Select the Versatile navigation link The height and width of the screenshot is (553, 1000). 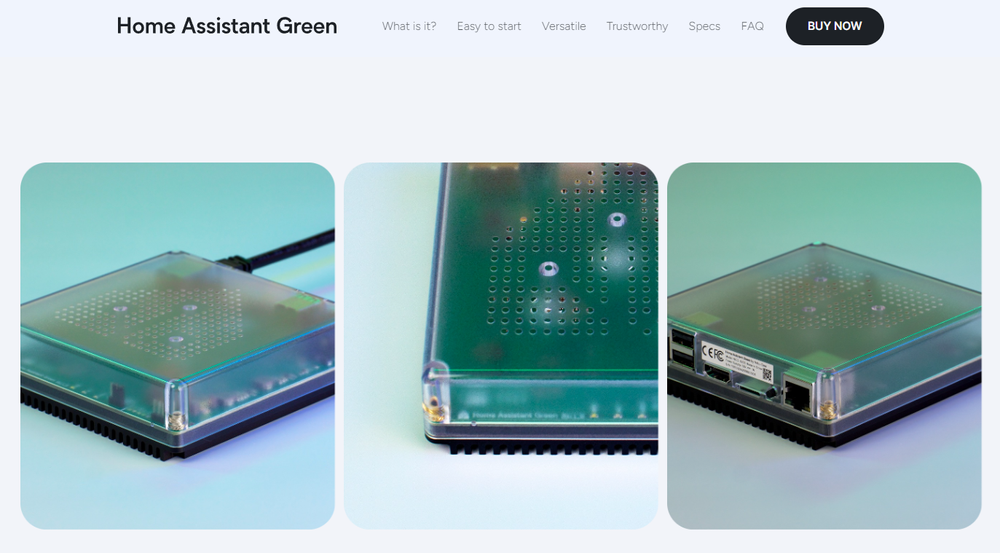point(564,26)
